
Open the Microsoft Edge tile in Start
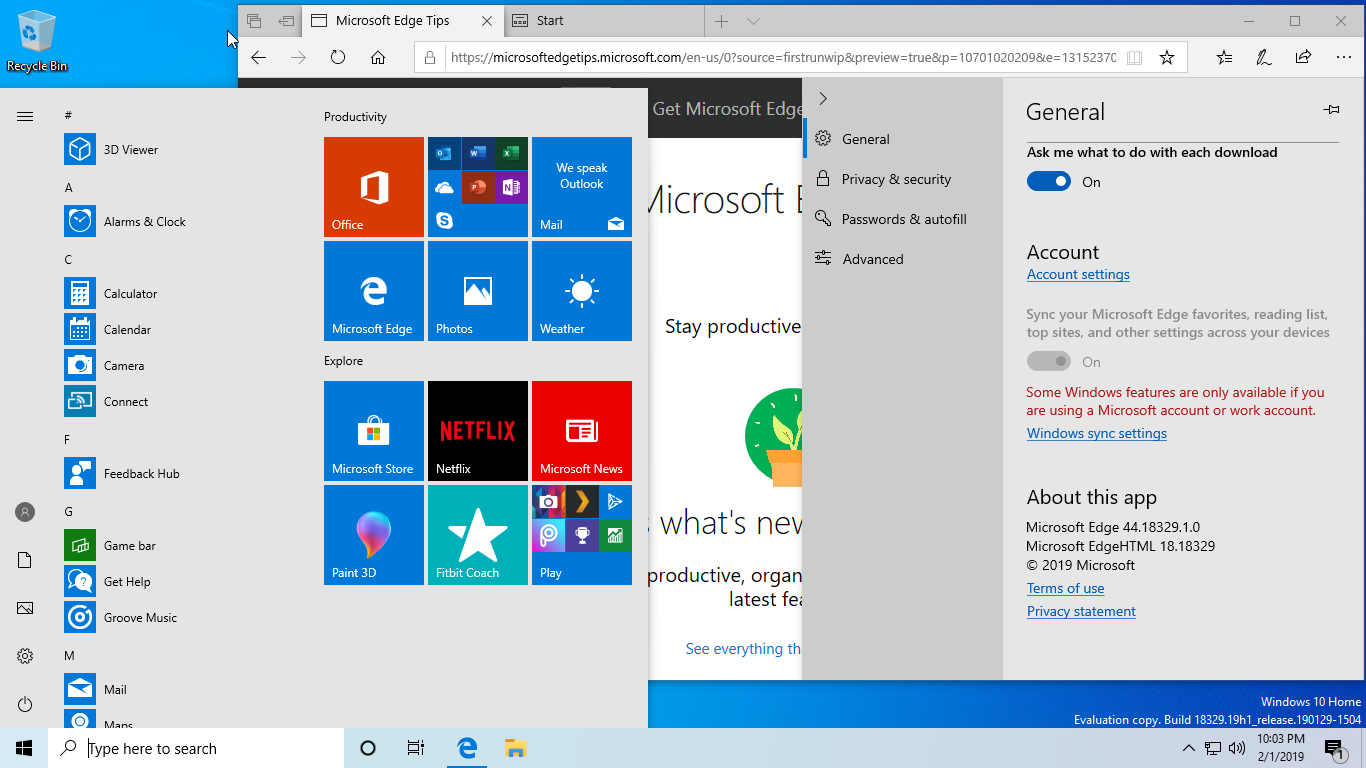(x=374, y=291)
